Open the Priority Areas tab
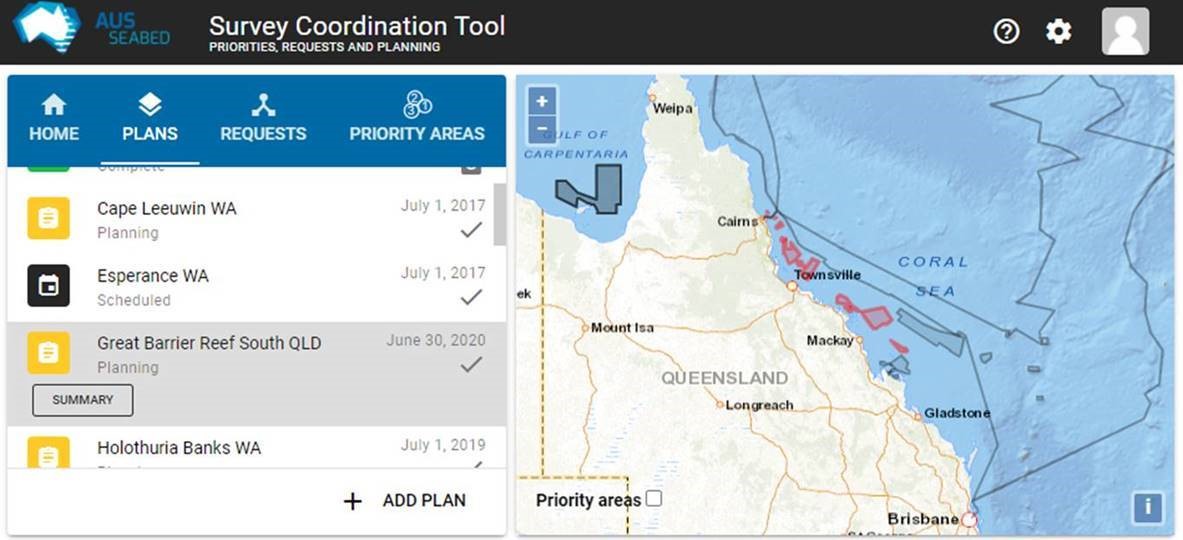The height and width of the screenshot is (540, 1183). [417, 119]
